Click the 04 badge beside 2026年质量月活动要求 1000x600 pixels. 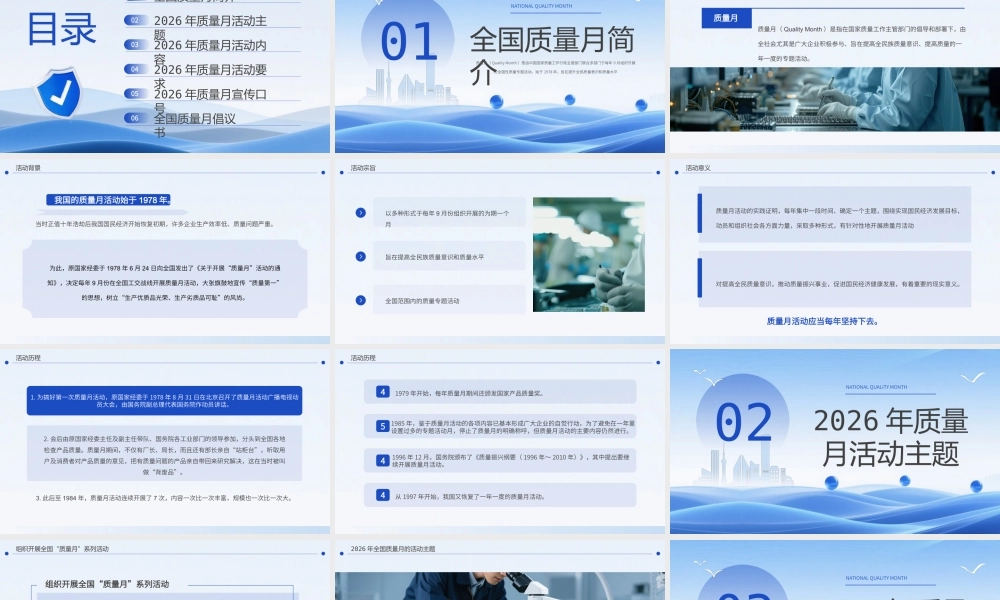pos(135,69)
